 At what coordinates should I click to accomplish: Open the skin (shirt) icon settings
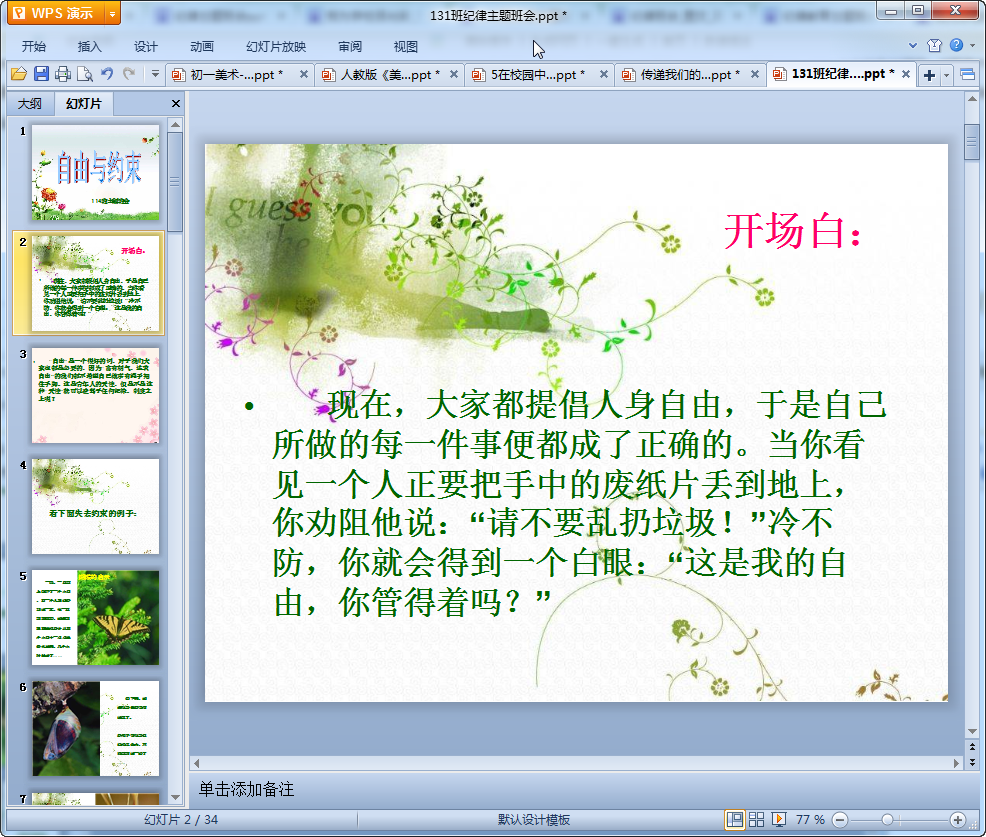pos(934,45)
